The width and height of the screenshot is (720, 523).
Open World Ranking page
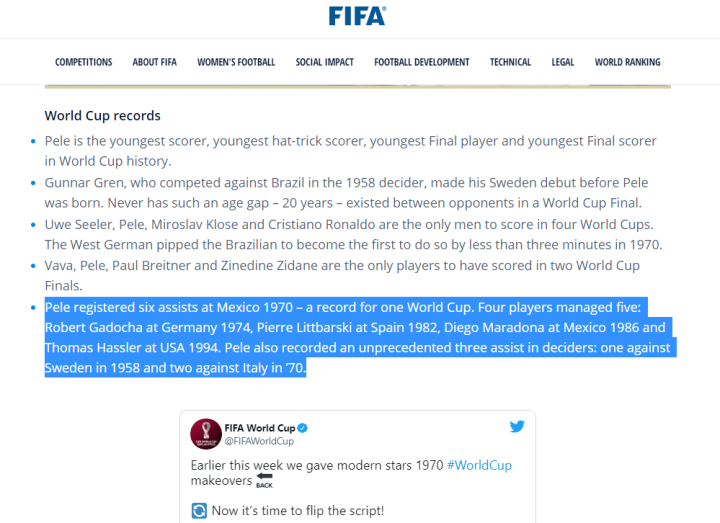point(627,62)
